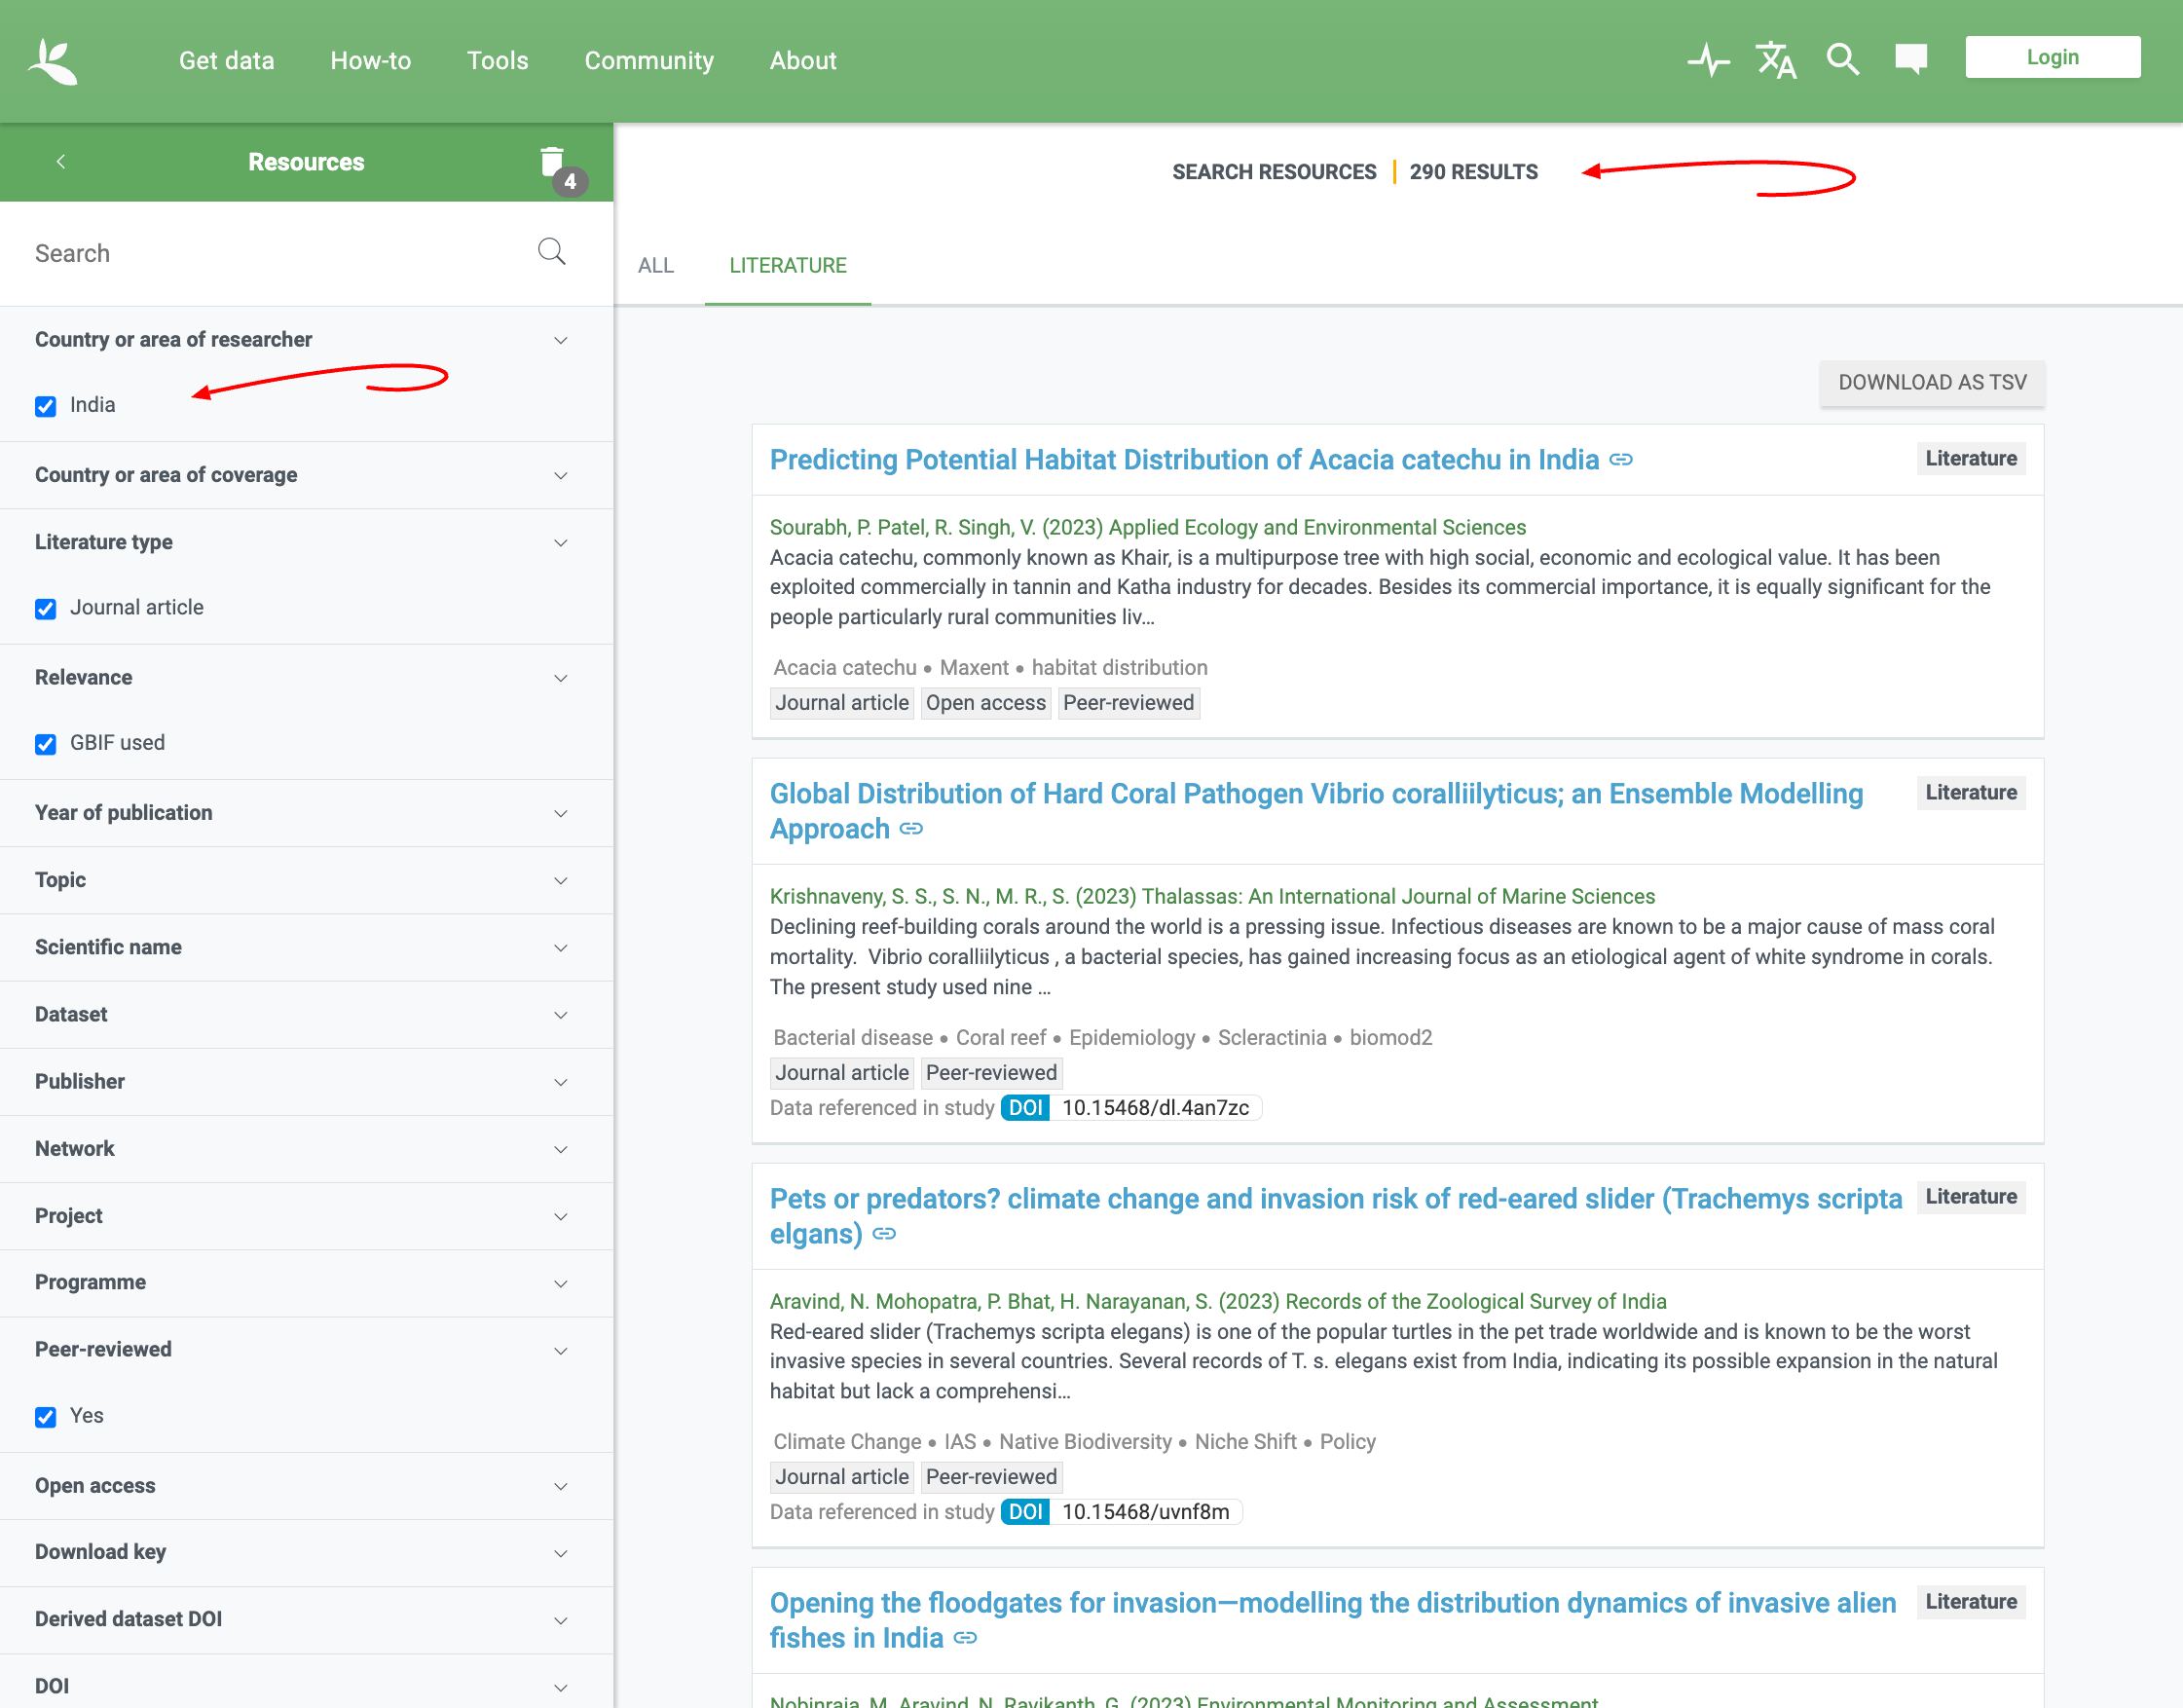Image resolution: width=2183 pixels, height=1708 pixels.
Task: Click the filter search magnifier icon
Action: 552,252
